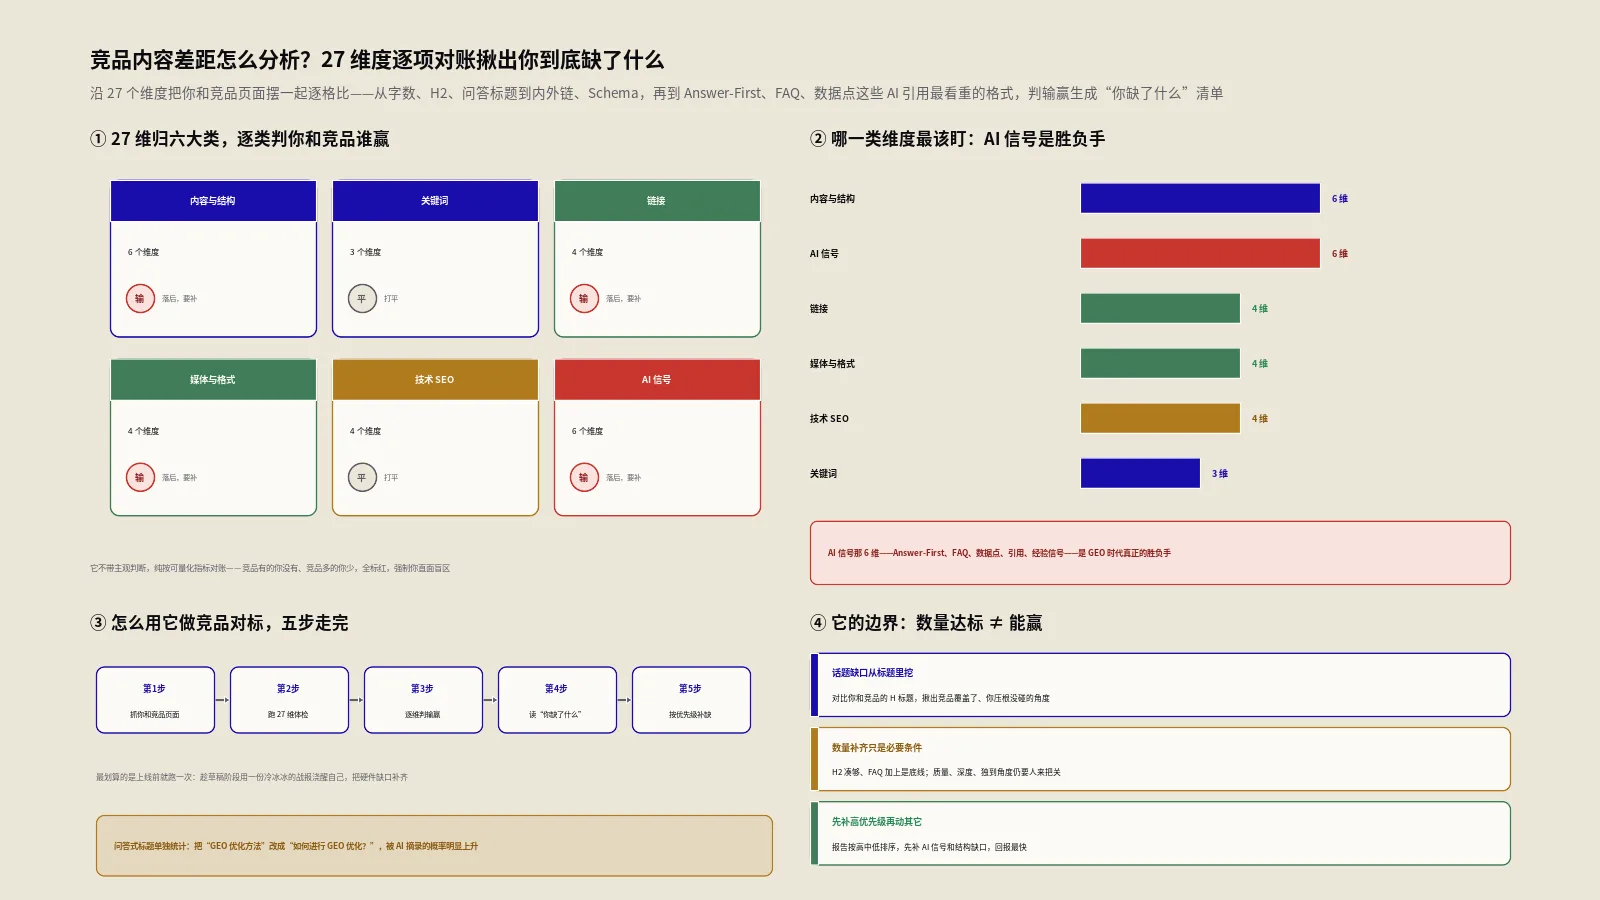This screenshot has width=1600, height=900.
Task: Click '打平' text in 关键词 card
Action: pos(391,298)
